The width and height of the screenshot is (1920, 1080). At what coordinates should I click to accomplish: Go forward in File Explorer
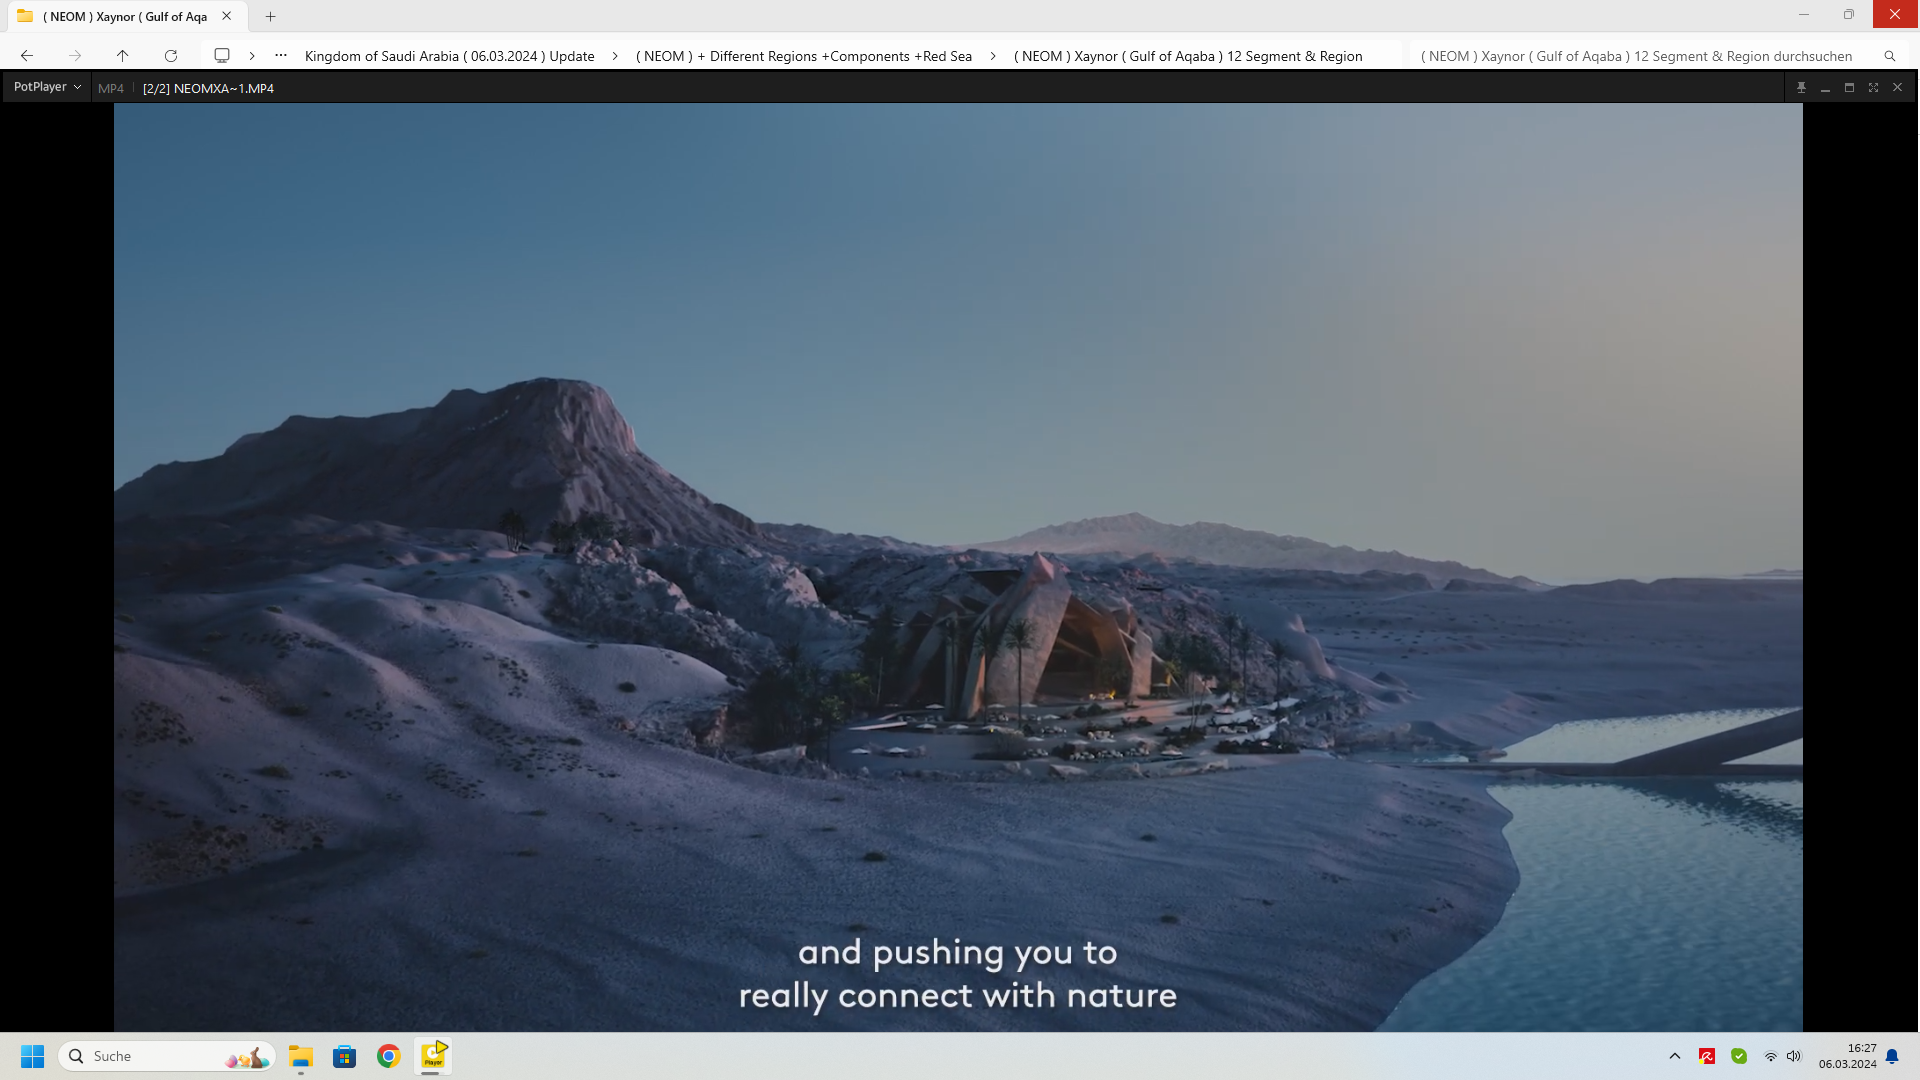75,56
